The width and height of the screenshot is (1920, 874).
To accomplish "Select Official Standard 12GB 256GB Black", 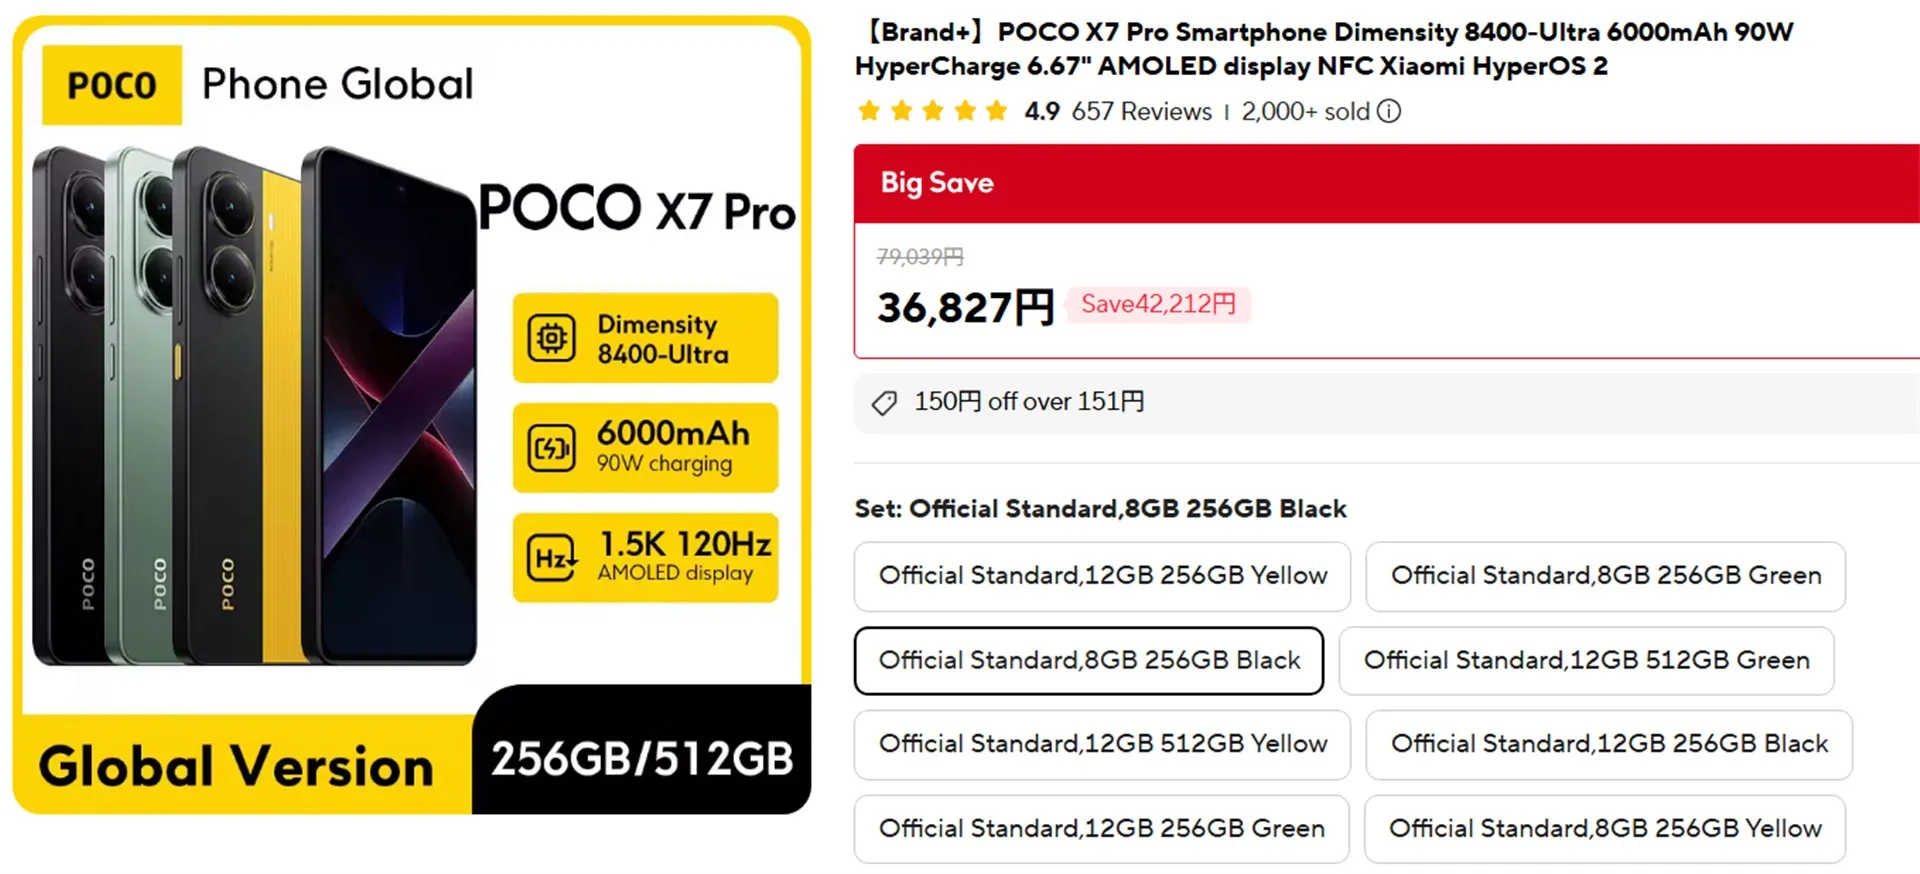I will 1608,745.
